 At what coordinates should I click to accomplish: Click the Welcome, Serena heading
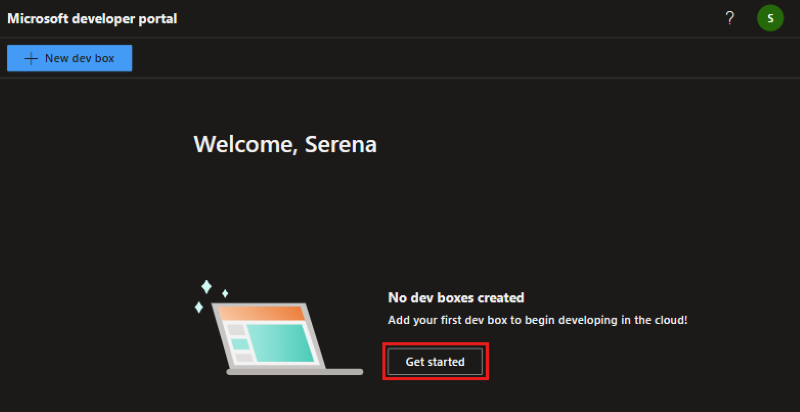(x=285, y=144)
